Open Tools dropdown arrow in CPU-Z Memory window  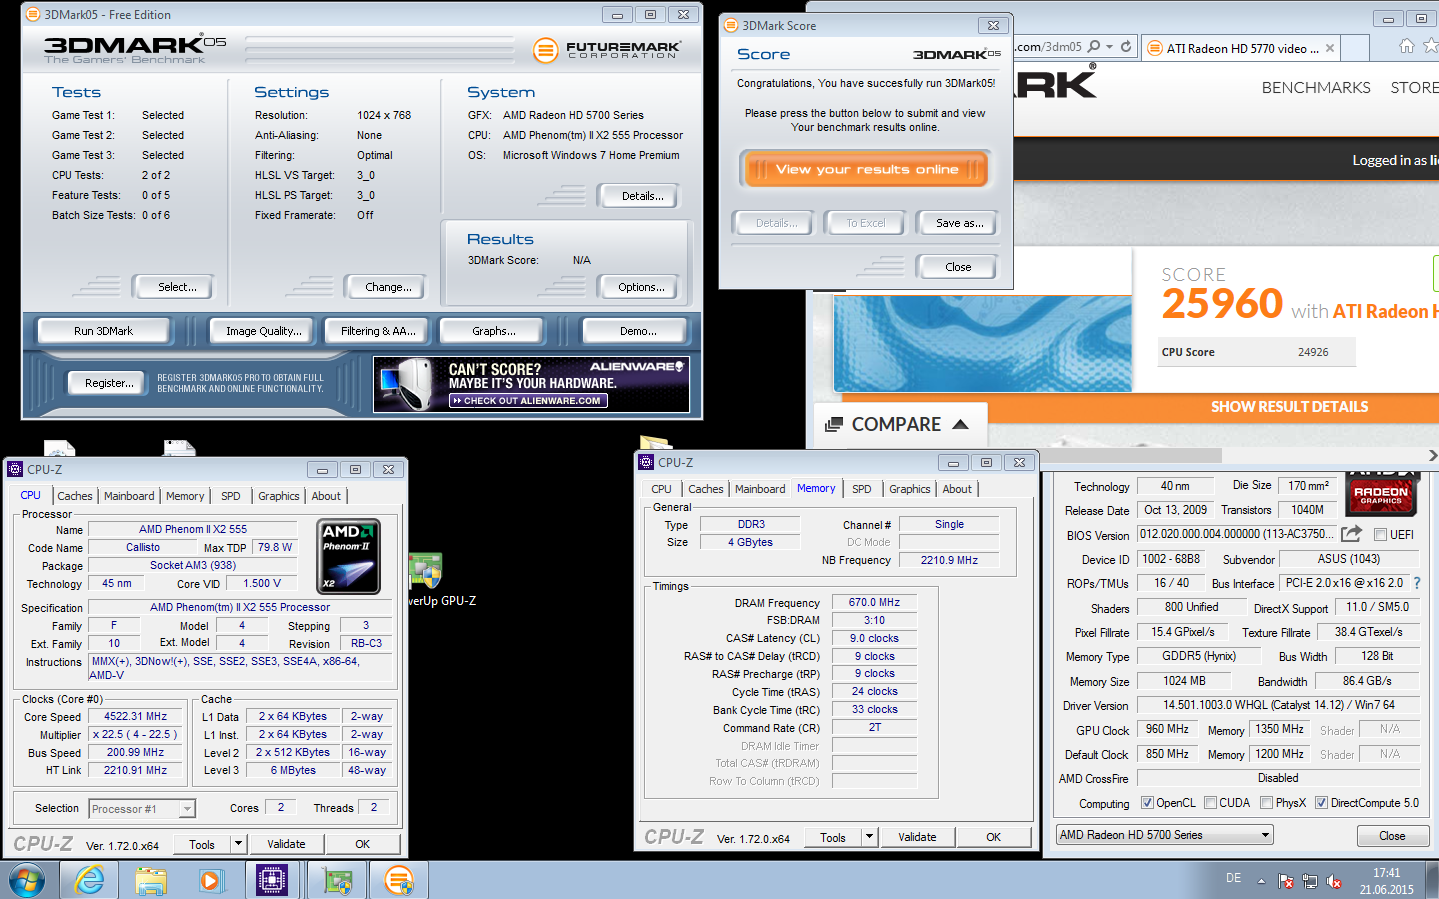tap(869, 837)
